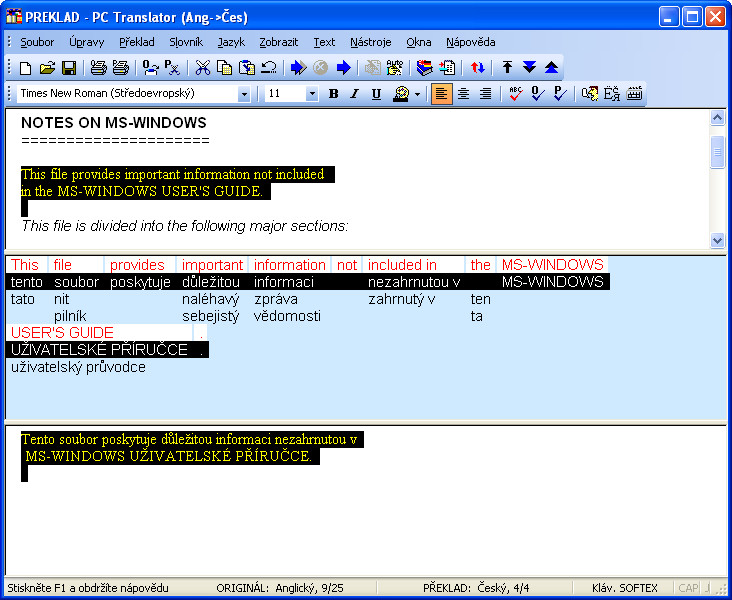The image size is (732, 600).
Task: Click the printer icon right of Save
Action: point(99,68)
